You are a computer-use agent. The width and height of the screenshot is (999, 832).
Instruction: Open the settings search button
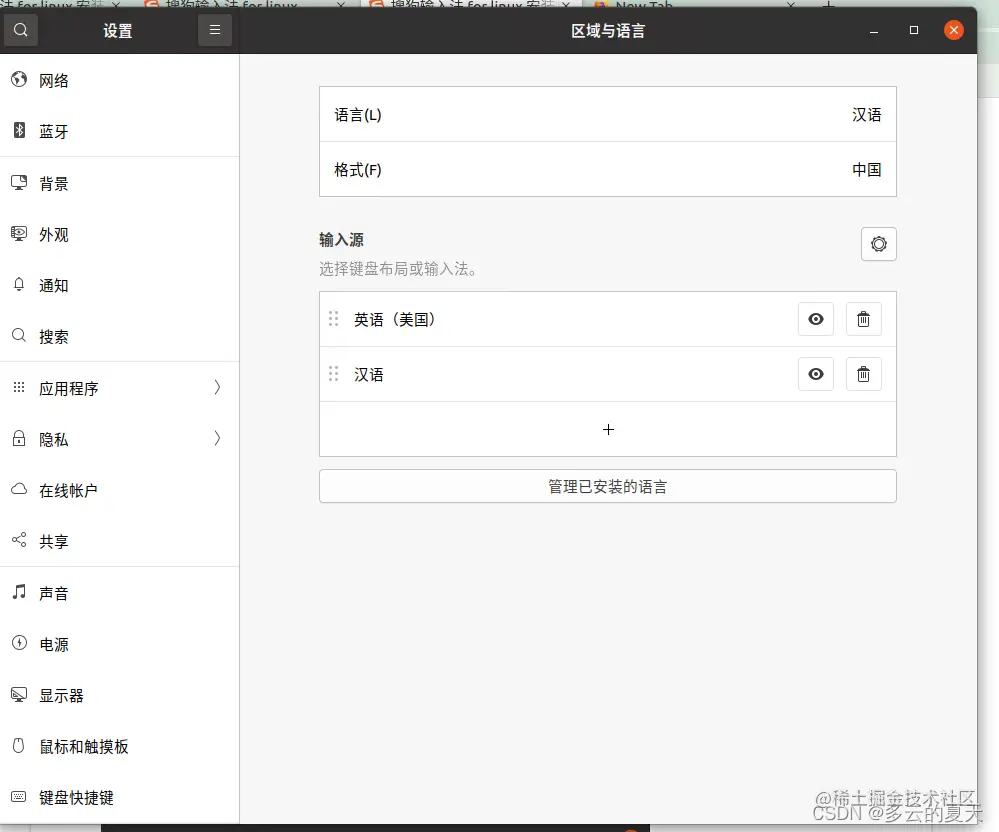click(x=20, y=31)
